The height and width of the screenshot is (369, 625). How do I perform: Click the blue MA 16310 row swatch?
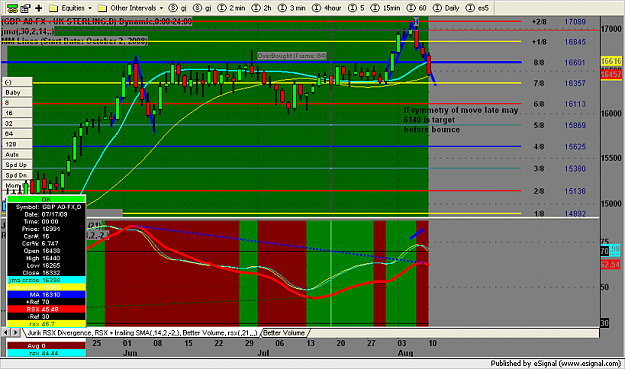[x=46, y=294]
